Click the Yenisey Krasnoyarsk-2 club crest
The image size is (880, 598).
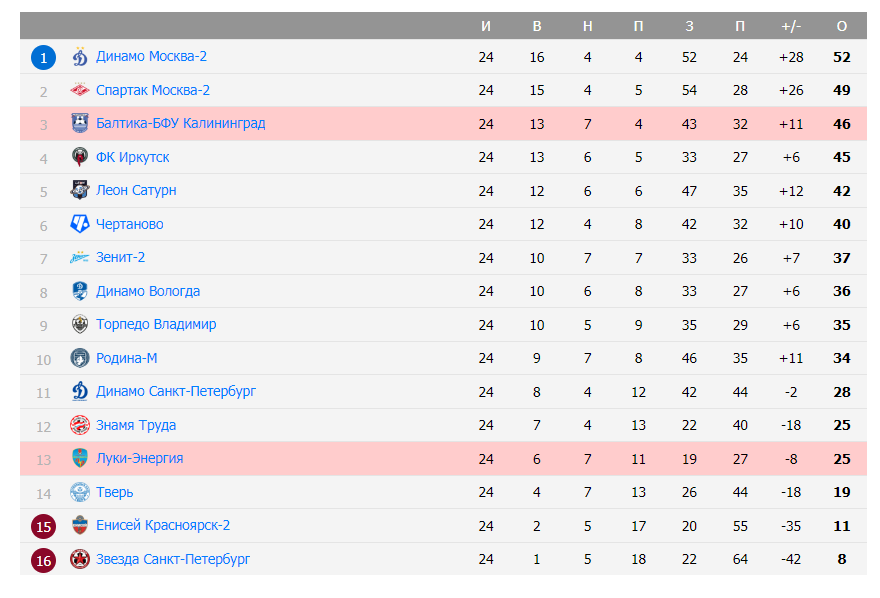coord(80,525)
